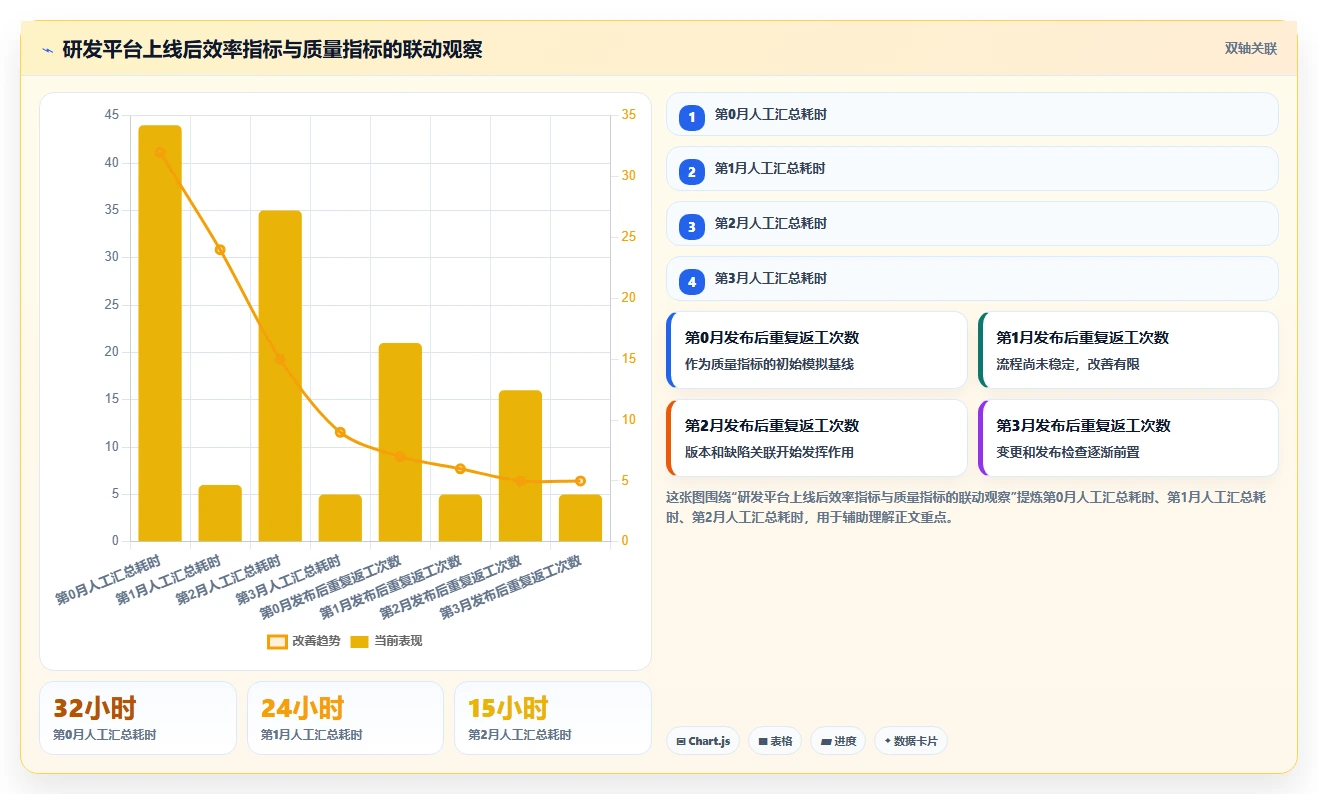Click the small icon in the 表格 tag
This screenshot has width=1318, height=794.
(x=763, y=742)
